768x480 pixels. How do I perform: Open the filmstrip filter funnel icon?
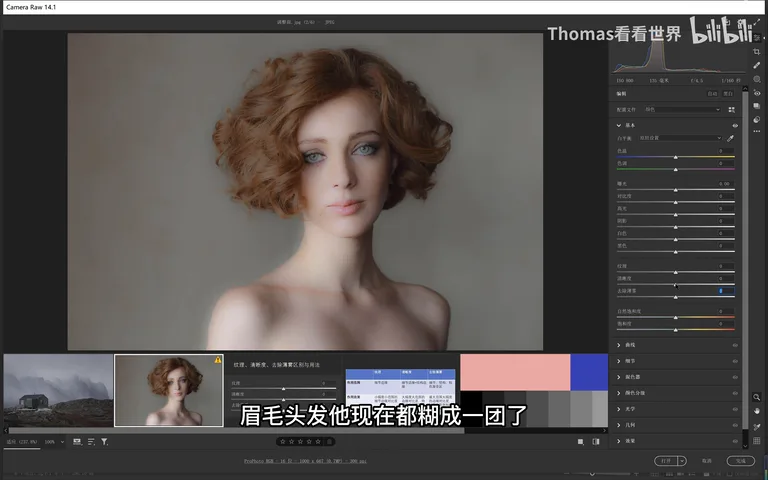click(104, 442)
